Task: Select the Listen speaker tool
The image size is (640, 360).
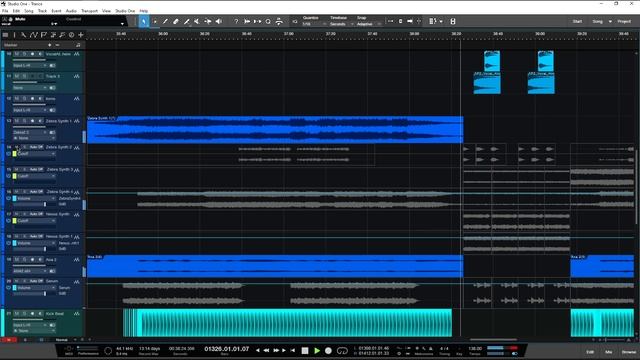Action: click(219, 22)
